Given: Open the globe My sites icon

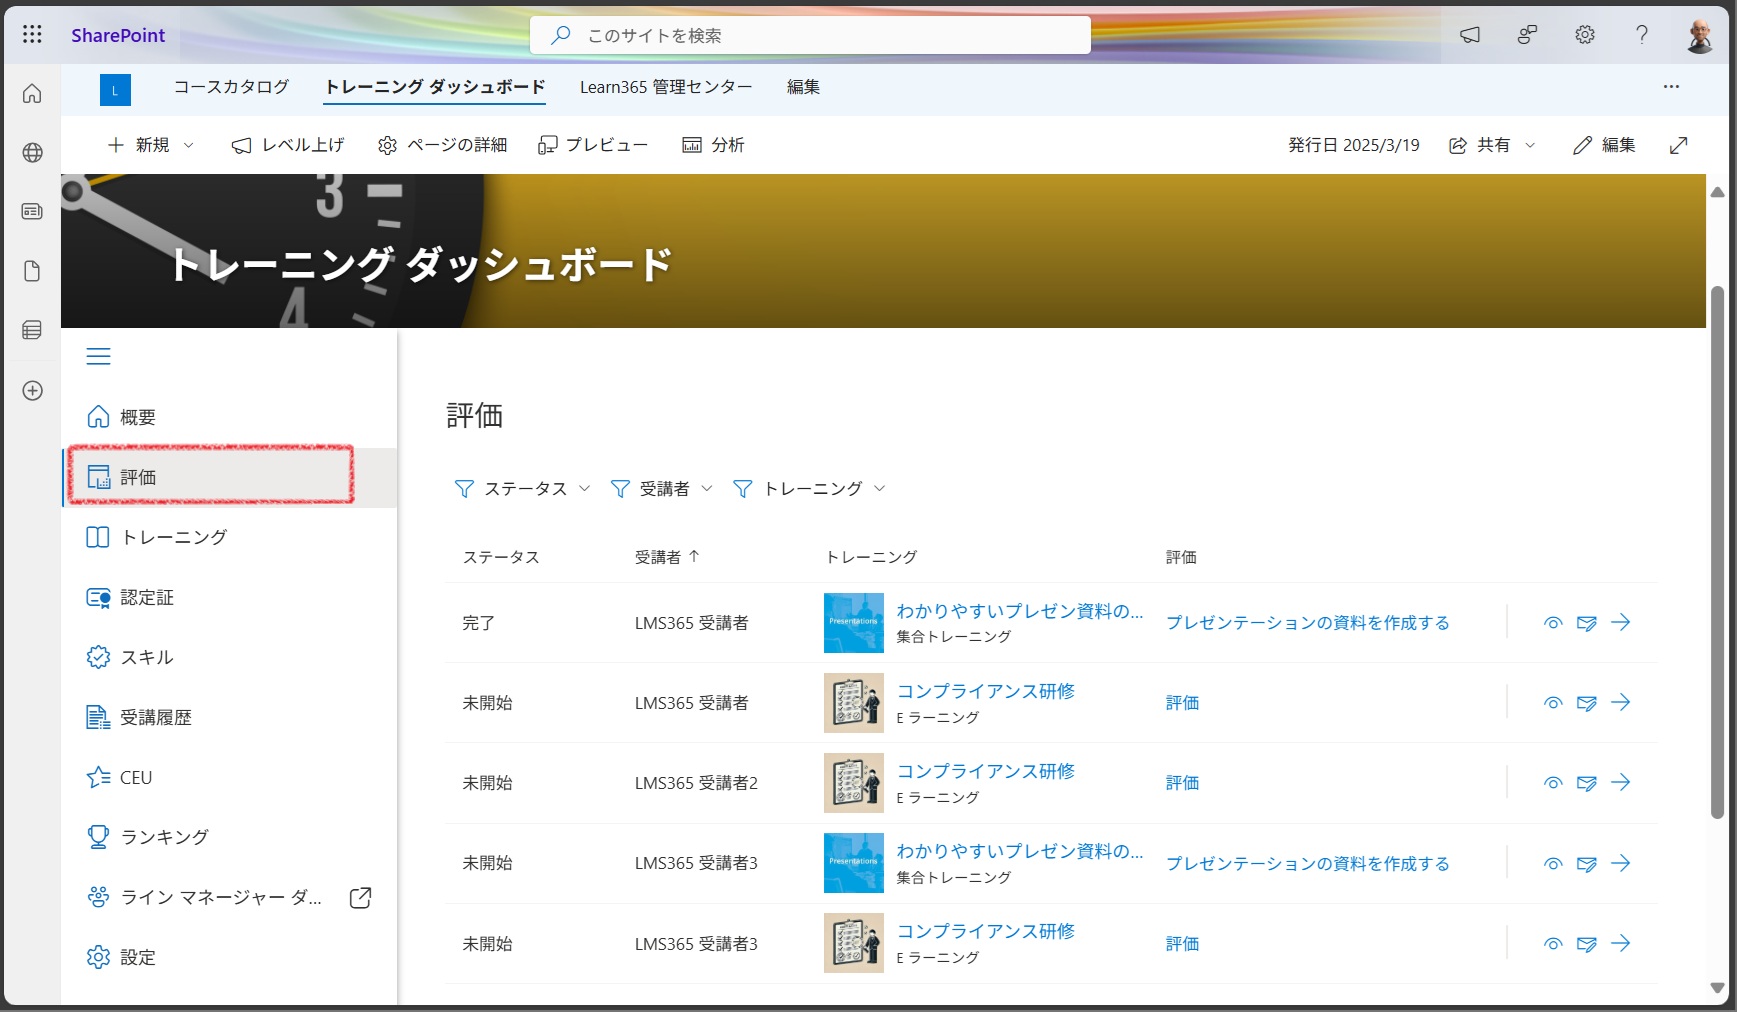Looking at the screenshot, I should (32, 153).
